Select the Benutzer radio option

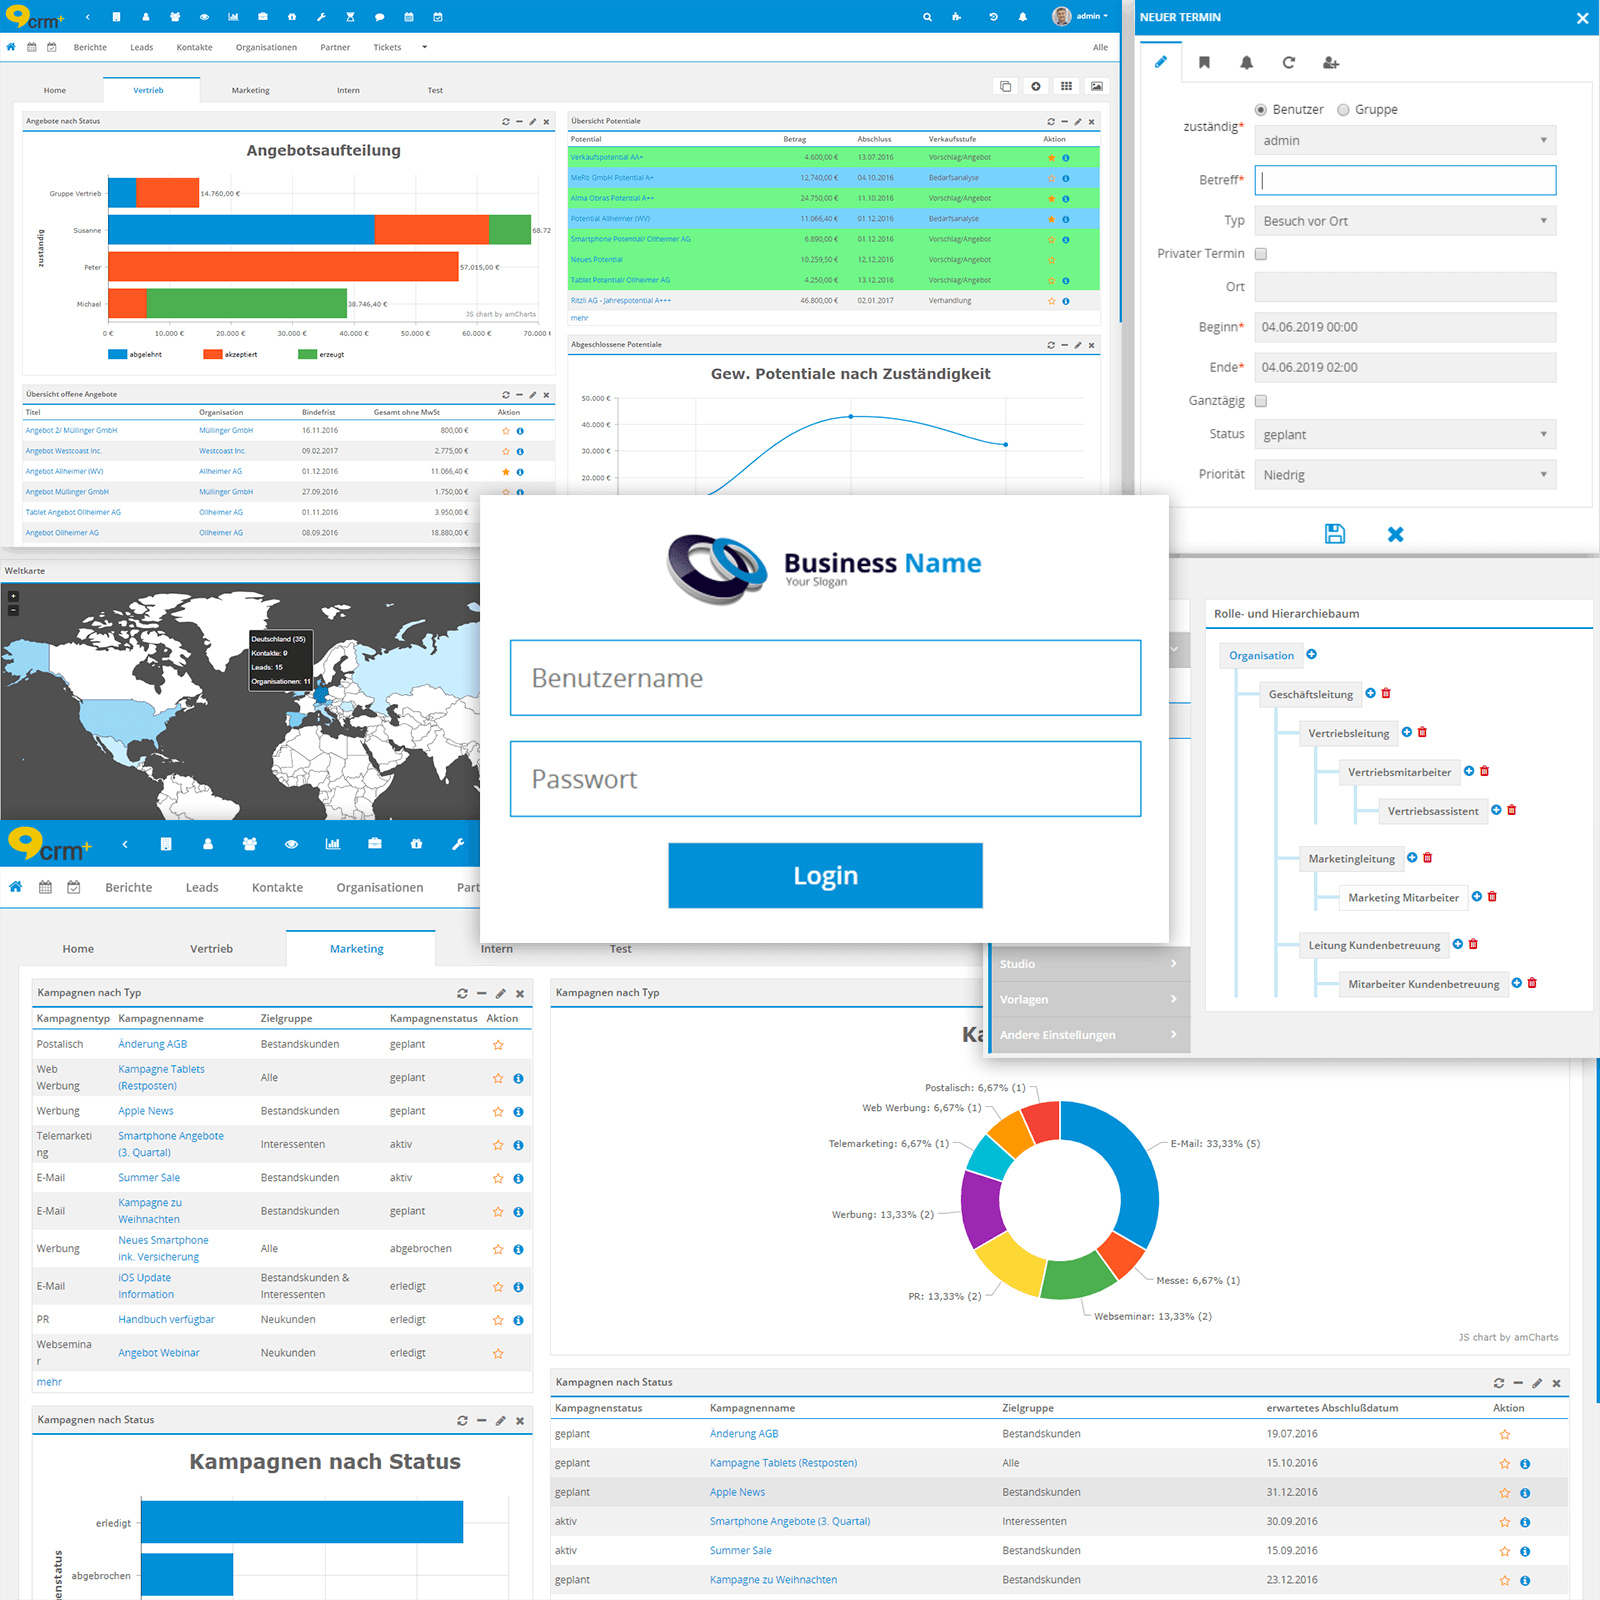pos(1261,110)
